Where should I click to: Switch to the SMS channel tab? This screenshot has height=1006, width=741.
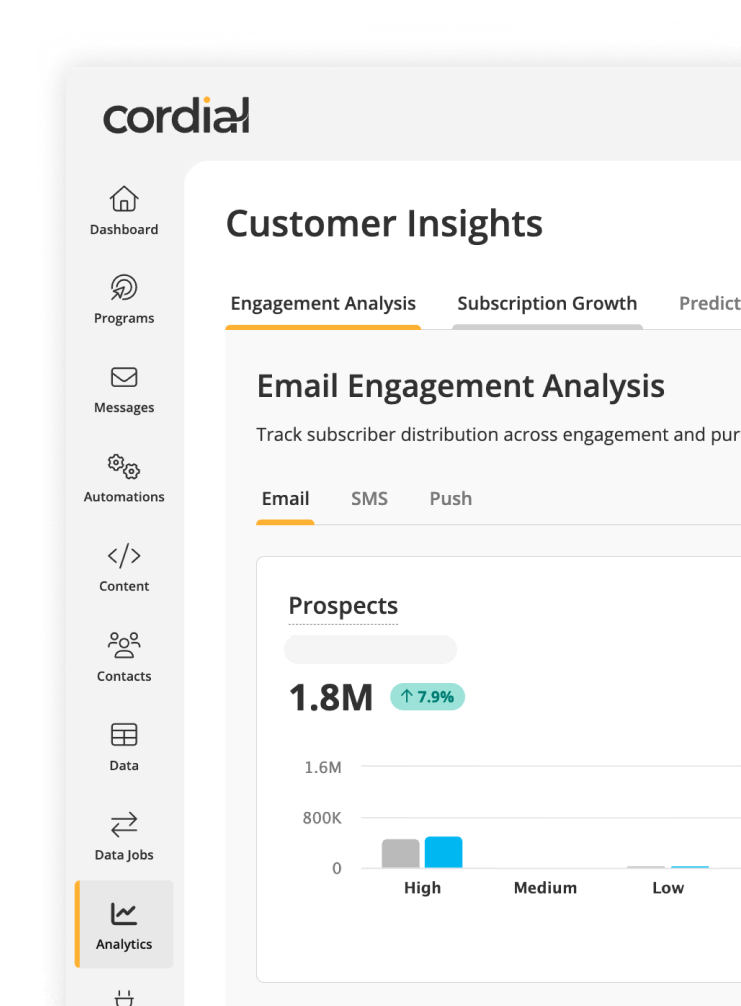click(369, 498)
